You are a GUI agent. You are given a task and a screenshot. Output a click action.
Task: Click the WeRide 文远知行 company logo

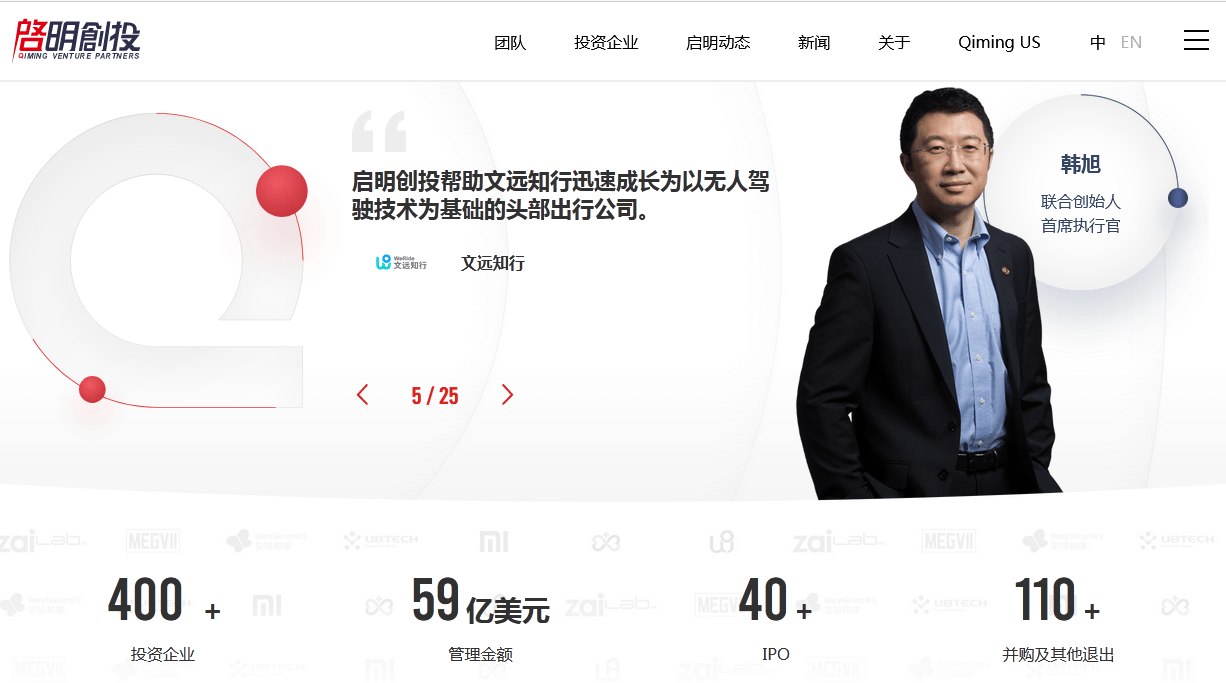(401, 263)
